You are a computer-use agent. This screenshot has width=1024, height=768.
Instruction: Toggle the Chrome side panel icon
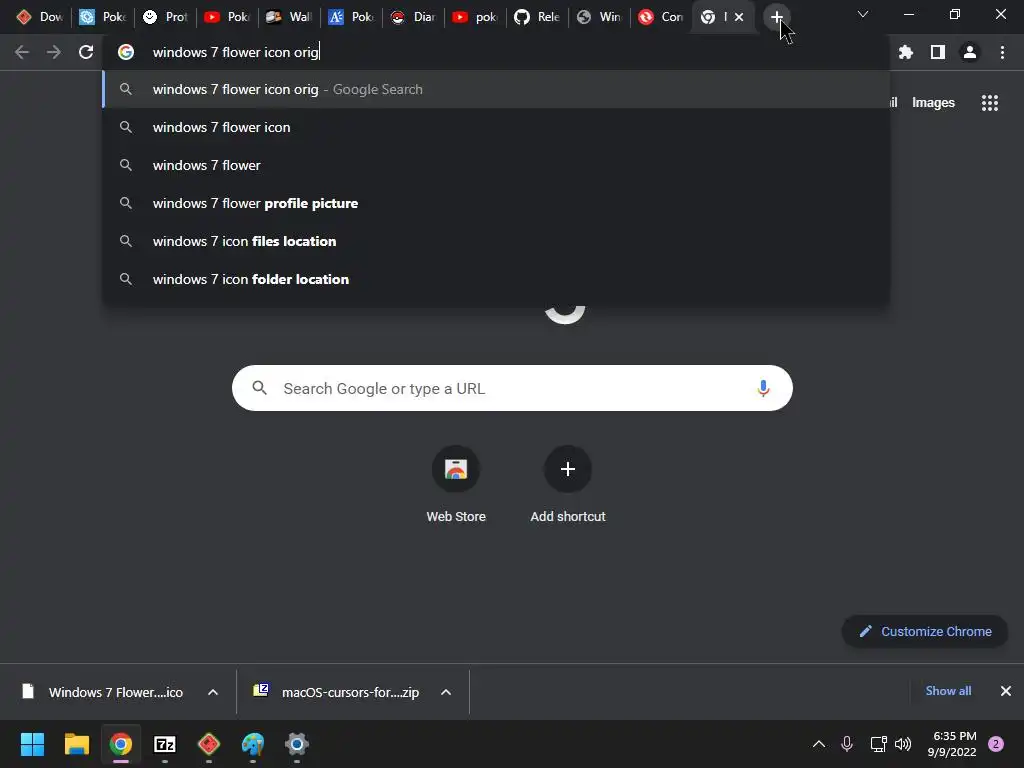click(938, 52)
